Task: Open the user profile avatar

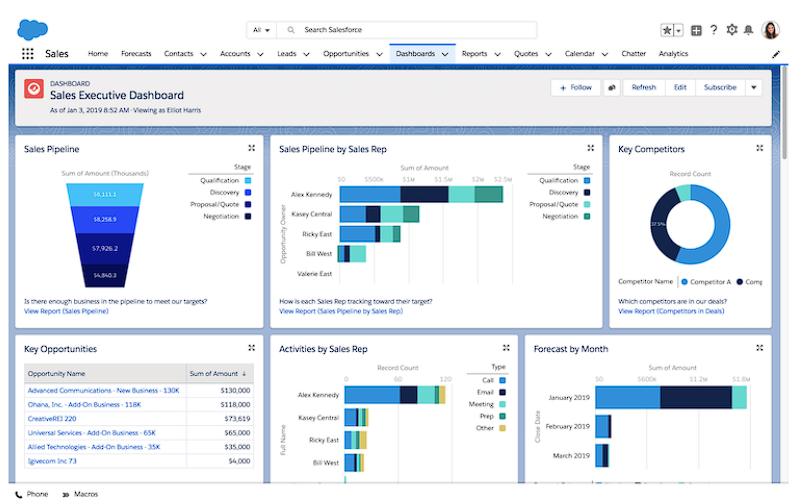Action: tap(771, 30)
